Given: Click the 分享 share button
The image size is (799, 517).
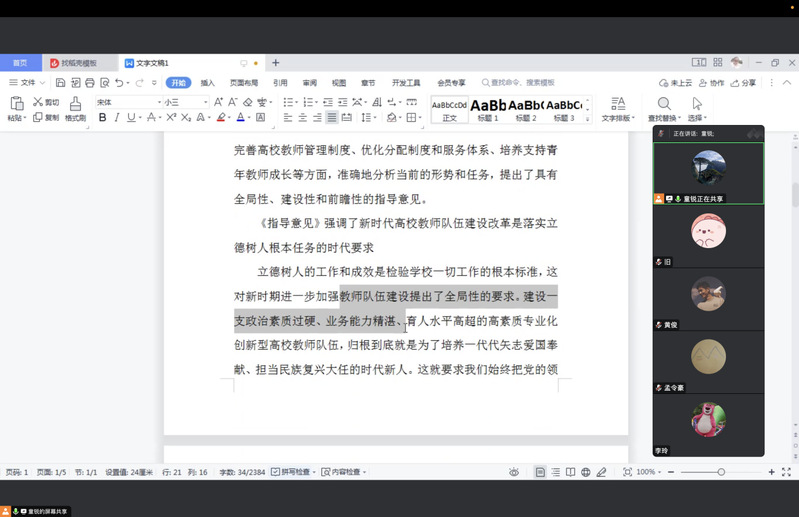Looking at the screenshot, I should click(x=745, y=83).
